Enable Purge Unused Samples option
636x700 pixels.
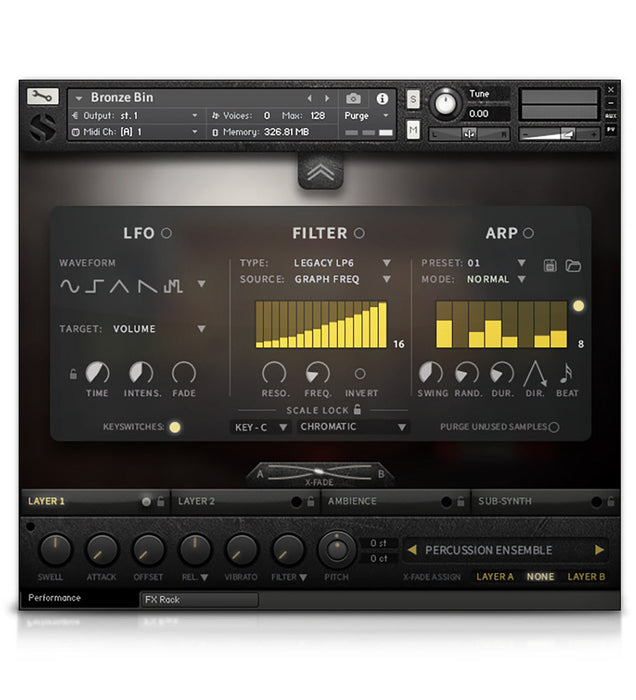553,427
